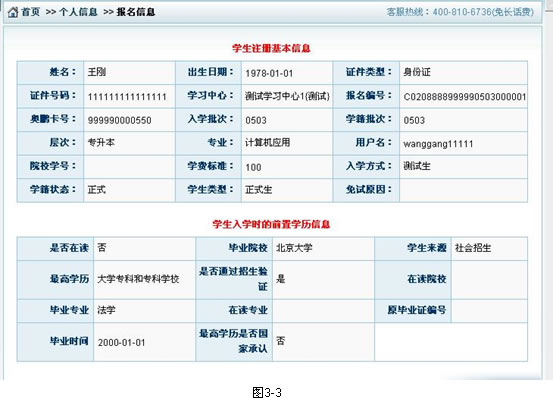This screenshot has height=398, width=553.
Task: Click the 毕业专业 label cell
Action: click(55, 311)
